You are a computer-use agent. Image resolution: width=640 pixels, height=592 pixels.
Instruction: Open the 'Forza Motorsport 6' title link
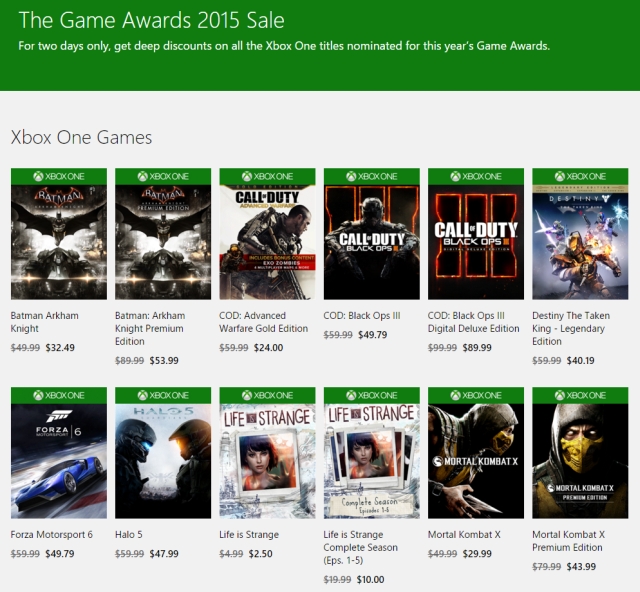52,534
